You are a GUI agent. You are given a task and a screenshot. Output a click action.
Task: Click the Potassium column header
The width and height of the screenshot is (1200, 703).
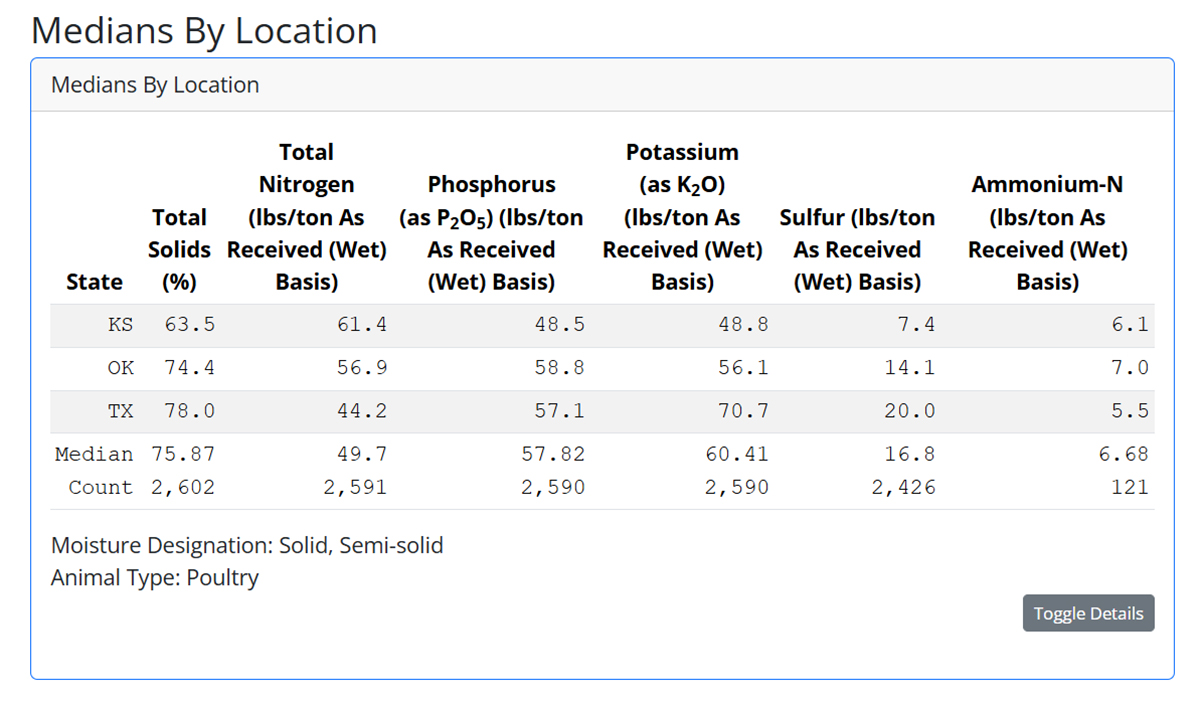682,217
